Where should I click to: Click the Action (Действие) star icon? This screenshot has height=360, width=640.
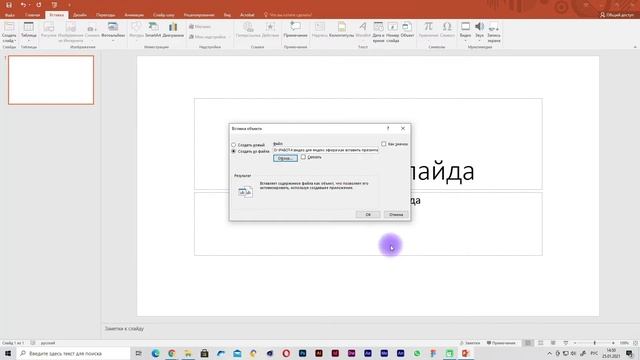coord(270,27)
